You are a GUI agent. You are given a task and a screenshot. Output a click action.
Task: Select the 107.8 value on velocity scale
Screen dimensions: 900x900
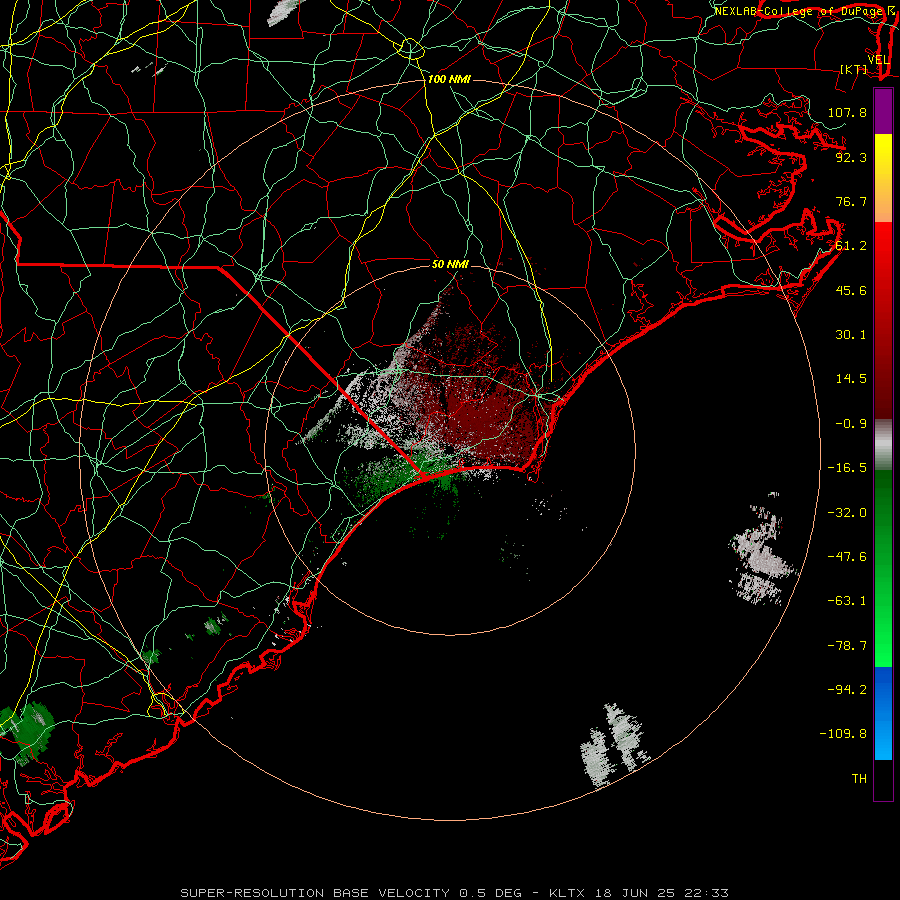pos(847,112)
